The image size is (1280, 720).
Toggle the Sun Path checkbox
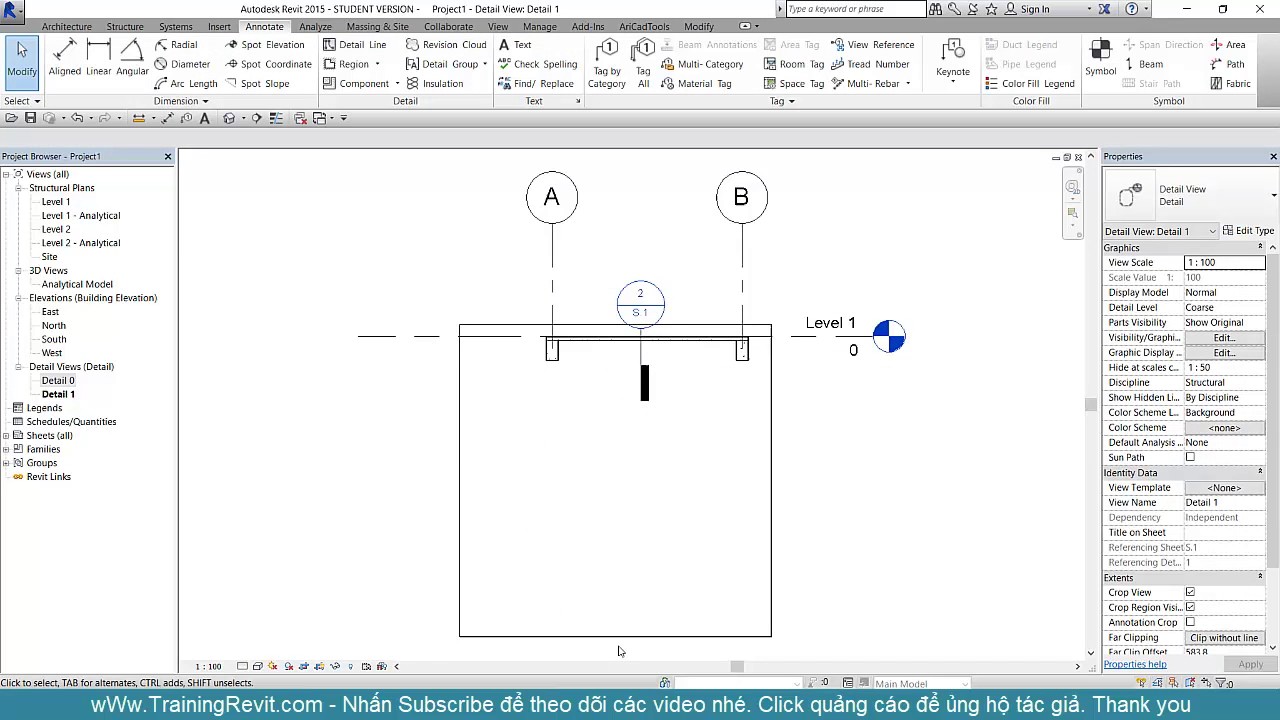[1190, 457]
